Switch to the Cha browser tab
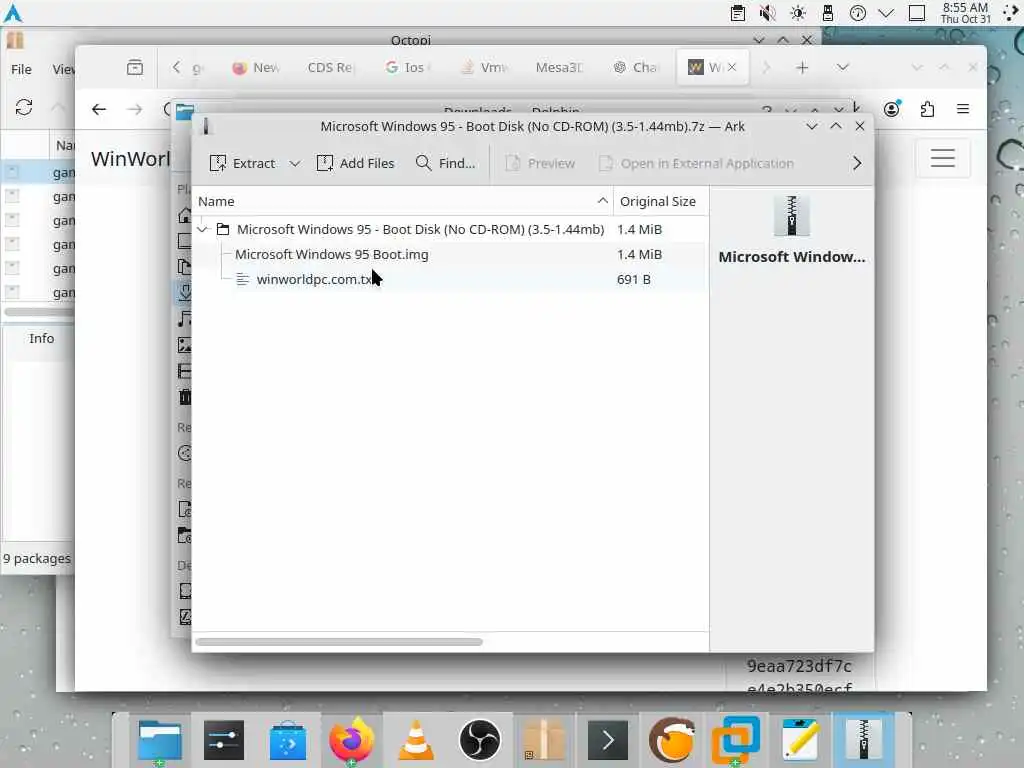 pyautogui.click(x=635, y=67)
